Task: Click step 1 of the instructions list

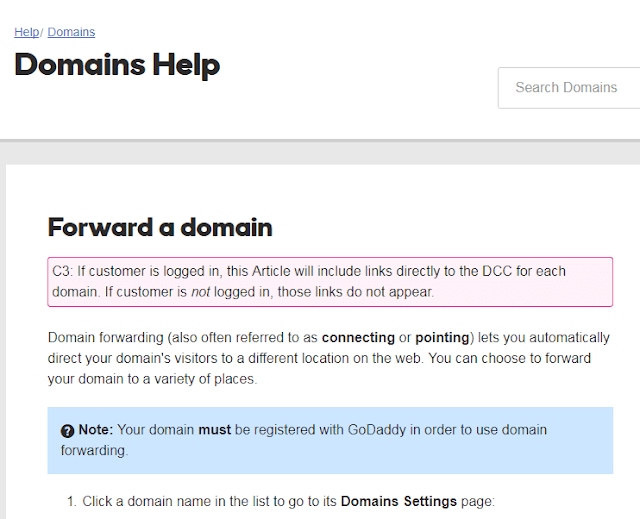Action: (280, 501)
